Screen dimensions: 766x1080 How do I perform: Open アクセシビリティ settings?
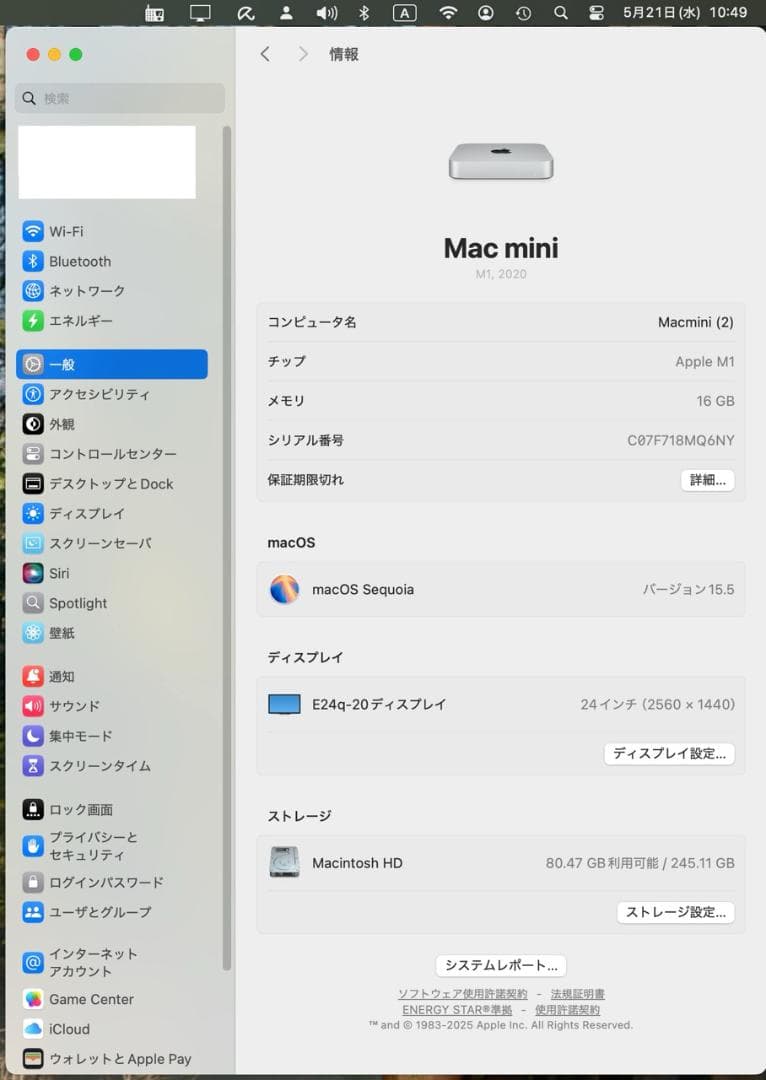coord(112,394)
